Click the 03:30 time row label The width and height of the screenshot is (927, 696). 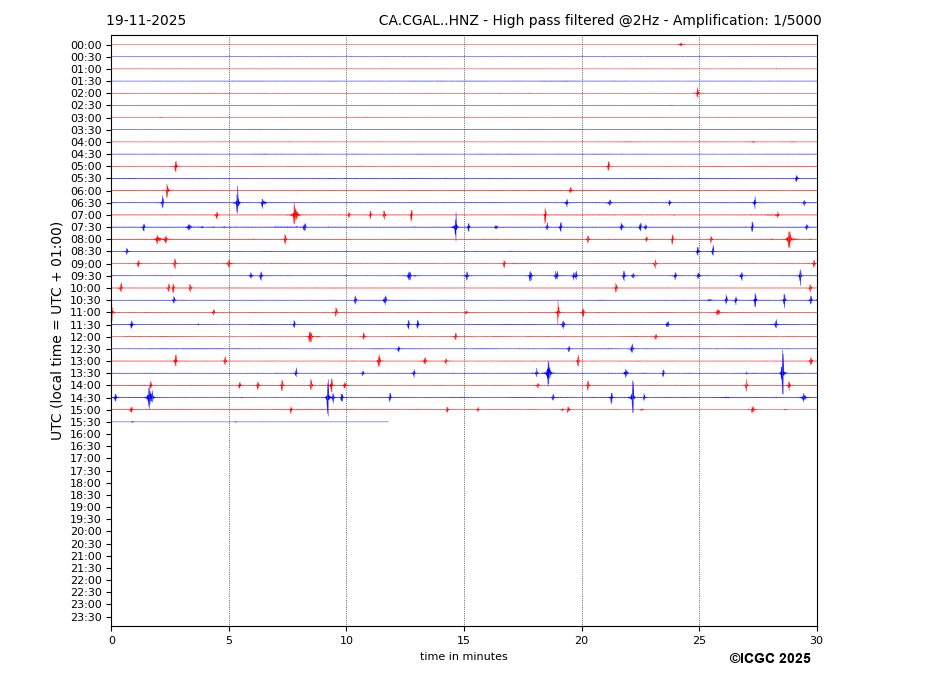[86, 130]
